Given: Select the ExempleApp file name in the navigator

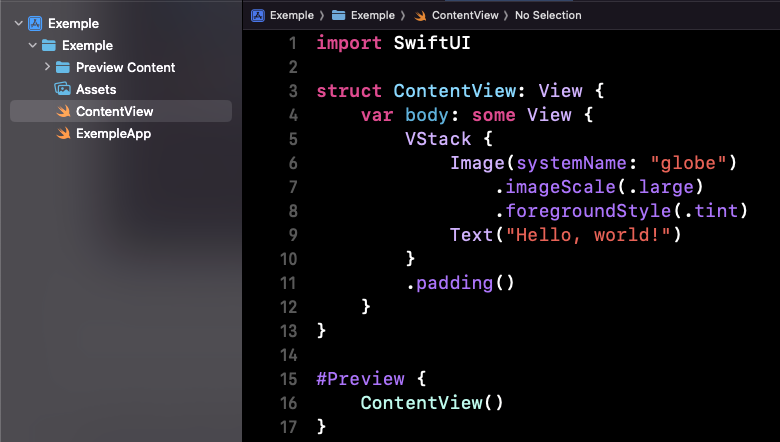Looking at the screenshot, I should 113,133.
